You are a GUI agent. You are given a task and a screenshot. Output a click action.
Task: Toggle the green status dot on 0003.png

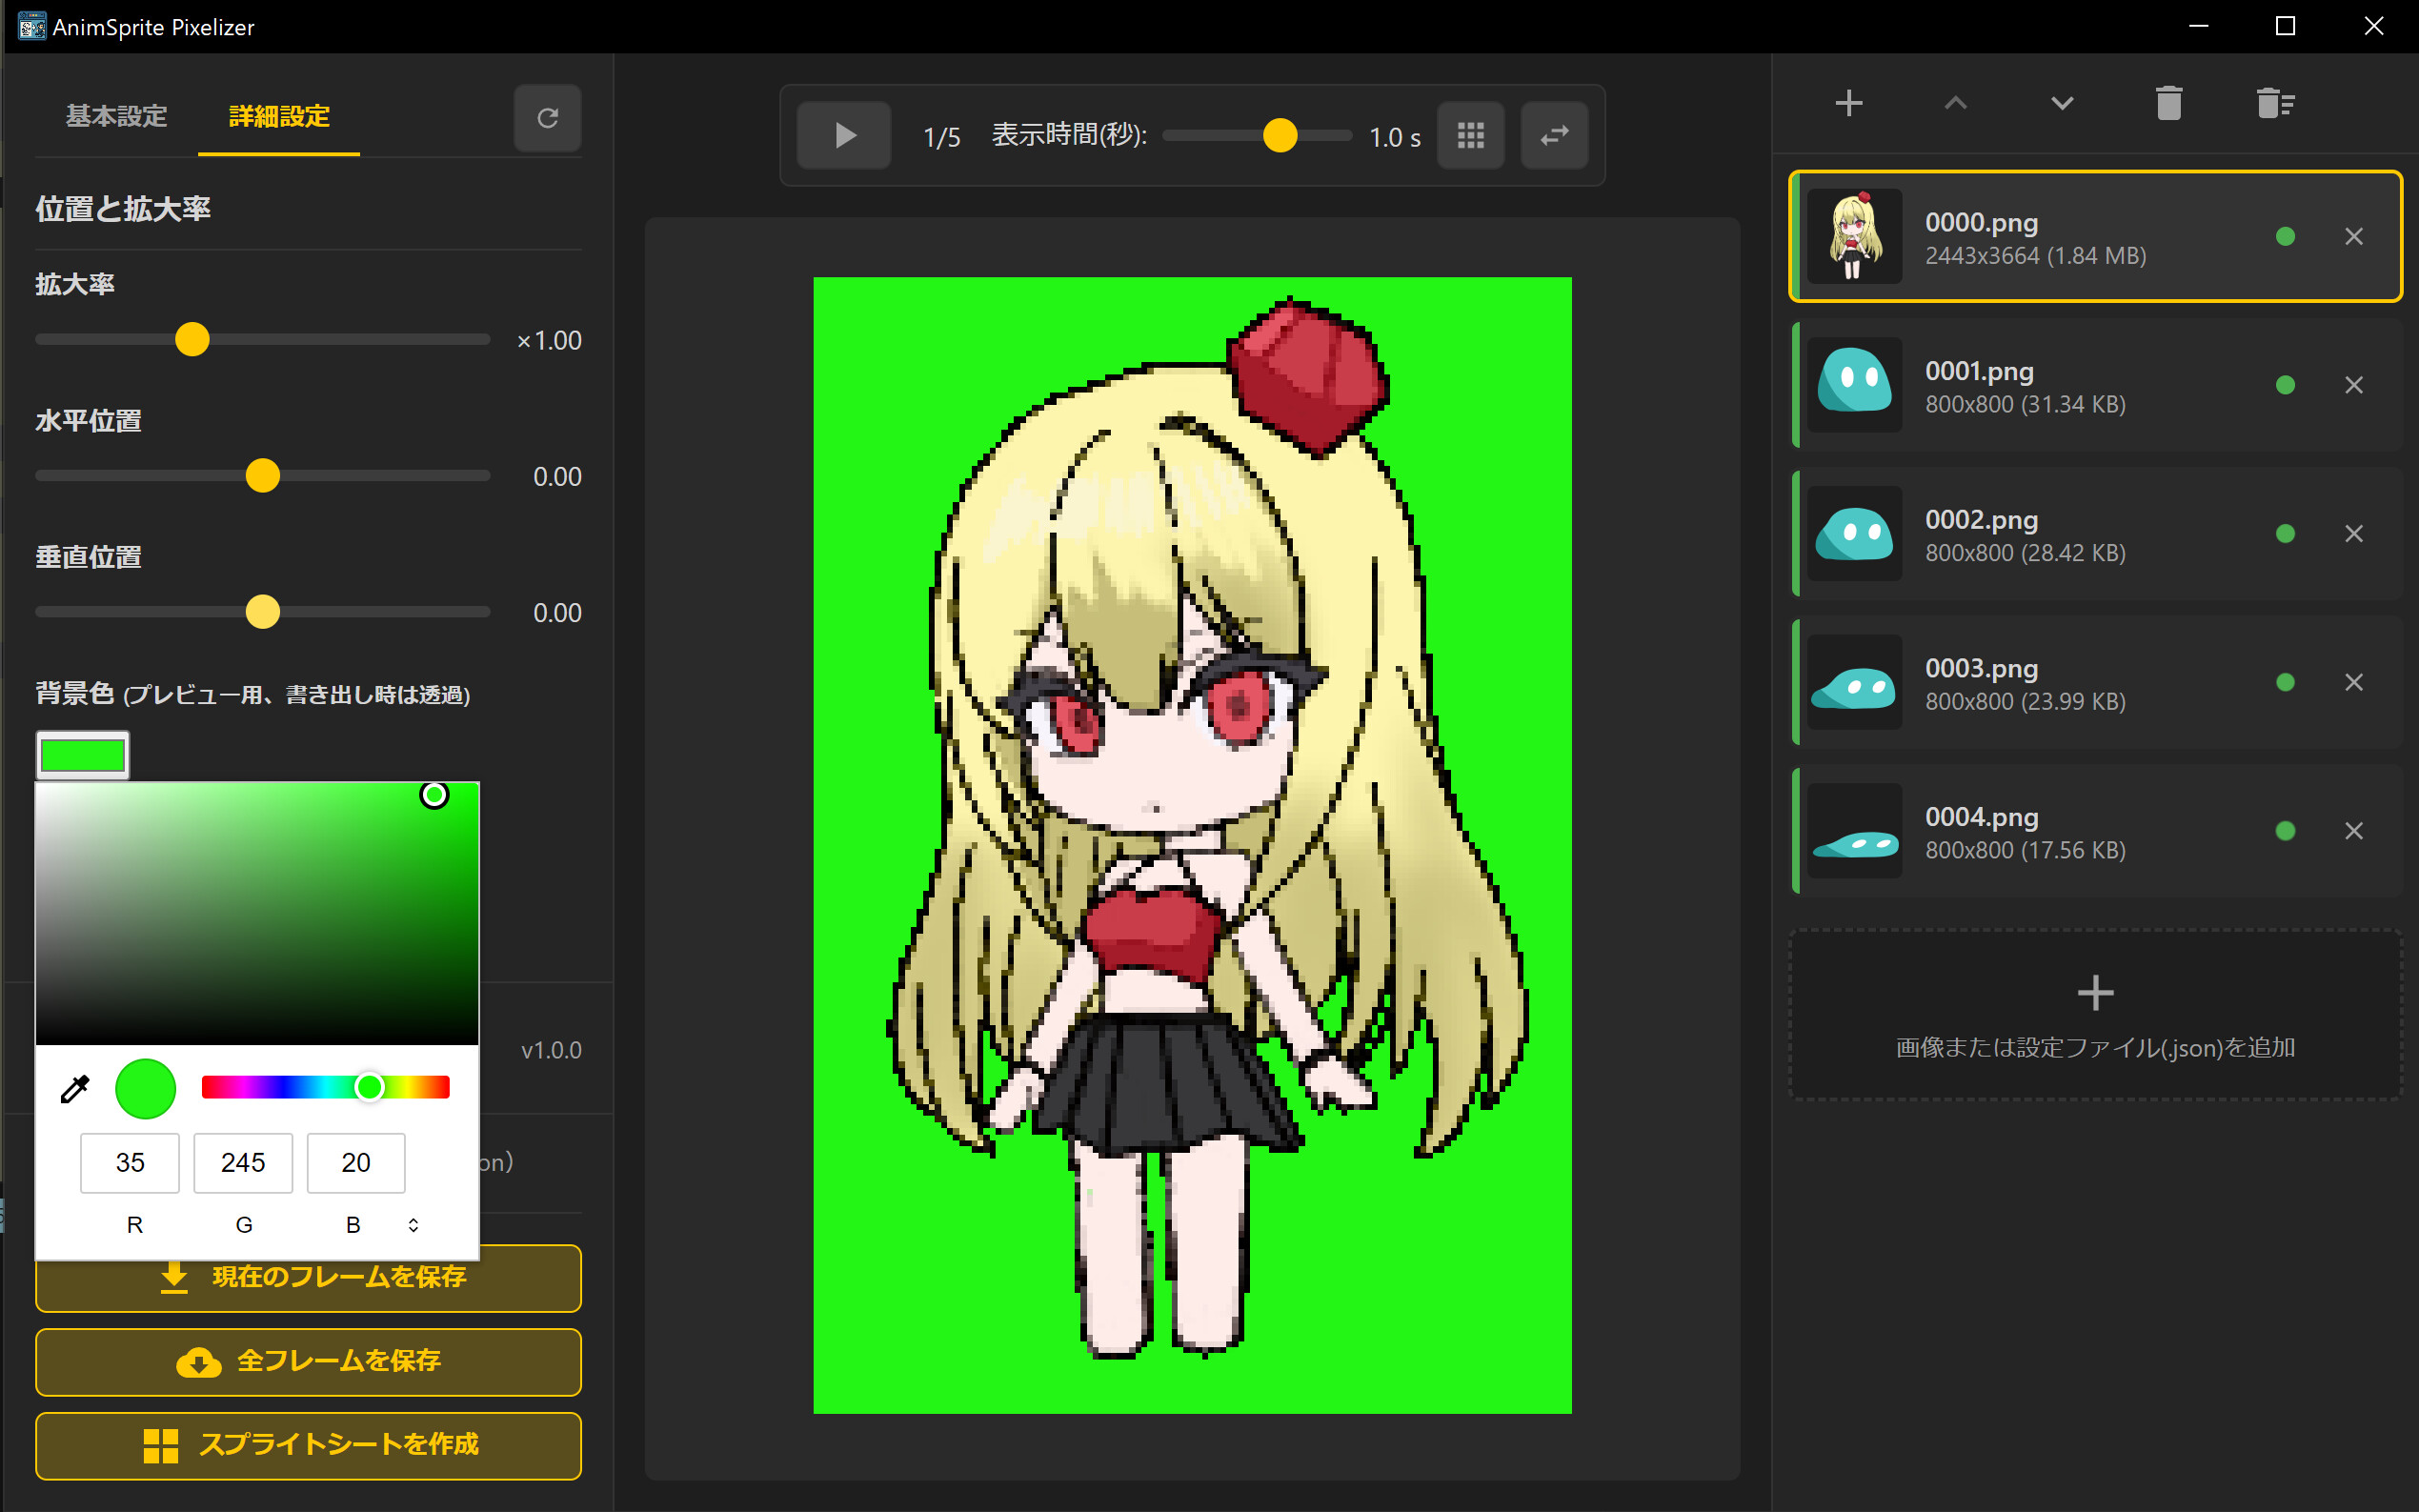pos(2285,681)
